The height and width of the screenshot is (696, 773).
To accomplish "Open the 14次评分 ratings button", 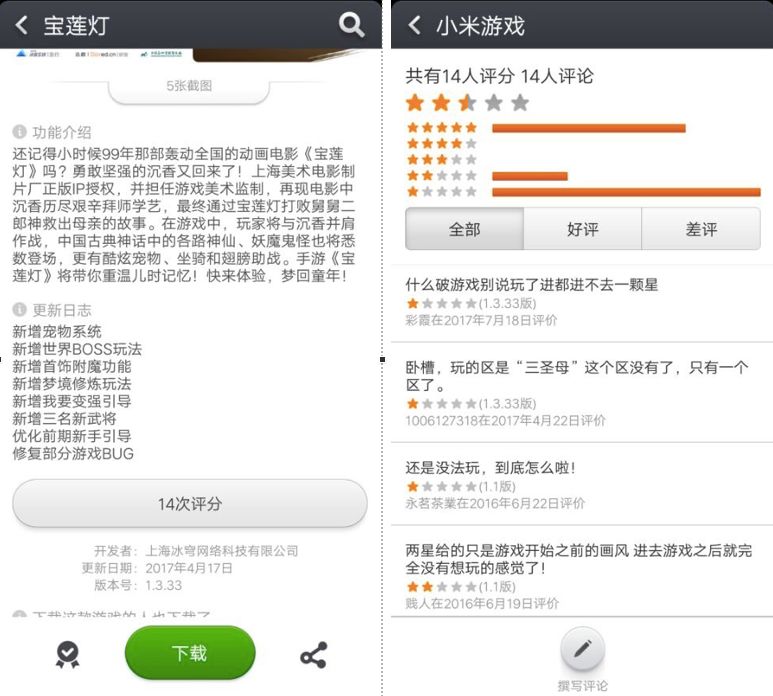I will (x=190, y=503).
